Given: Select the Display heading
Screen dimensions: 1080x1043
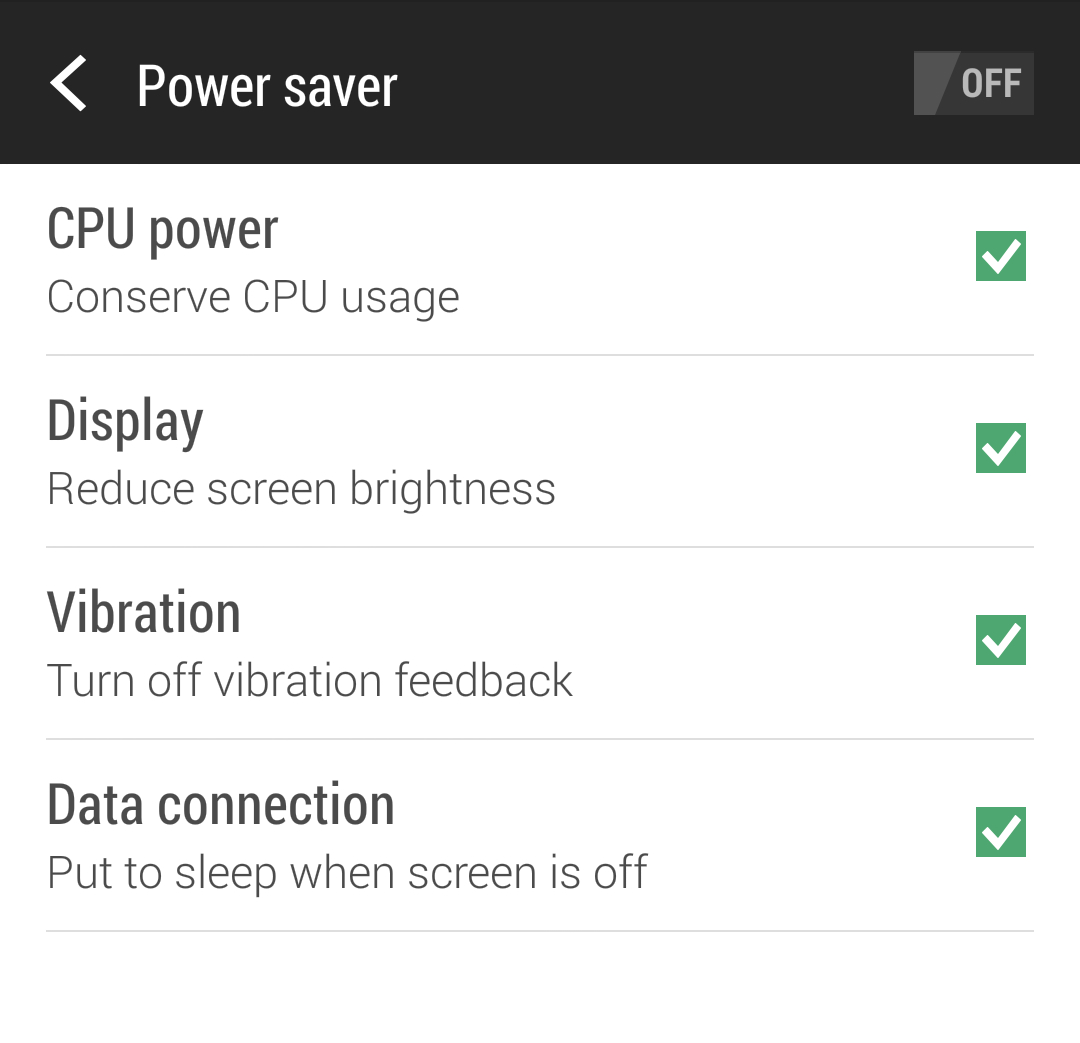Looking at the screenshot, I should pos(125,421).
